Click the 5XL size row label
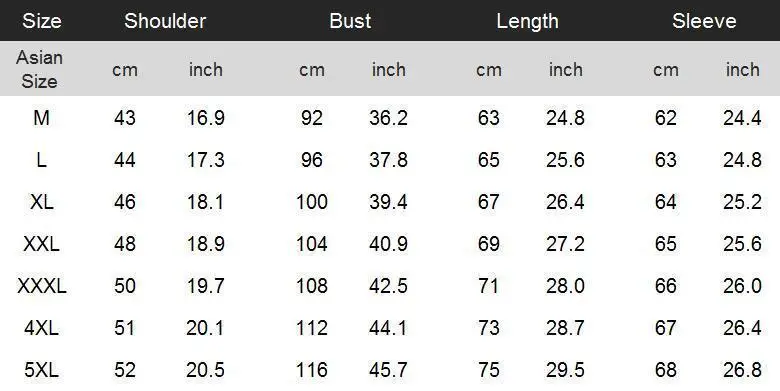Viewport: 780px width, 391px height. (41, 370)
